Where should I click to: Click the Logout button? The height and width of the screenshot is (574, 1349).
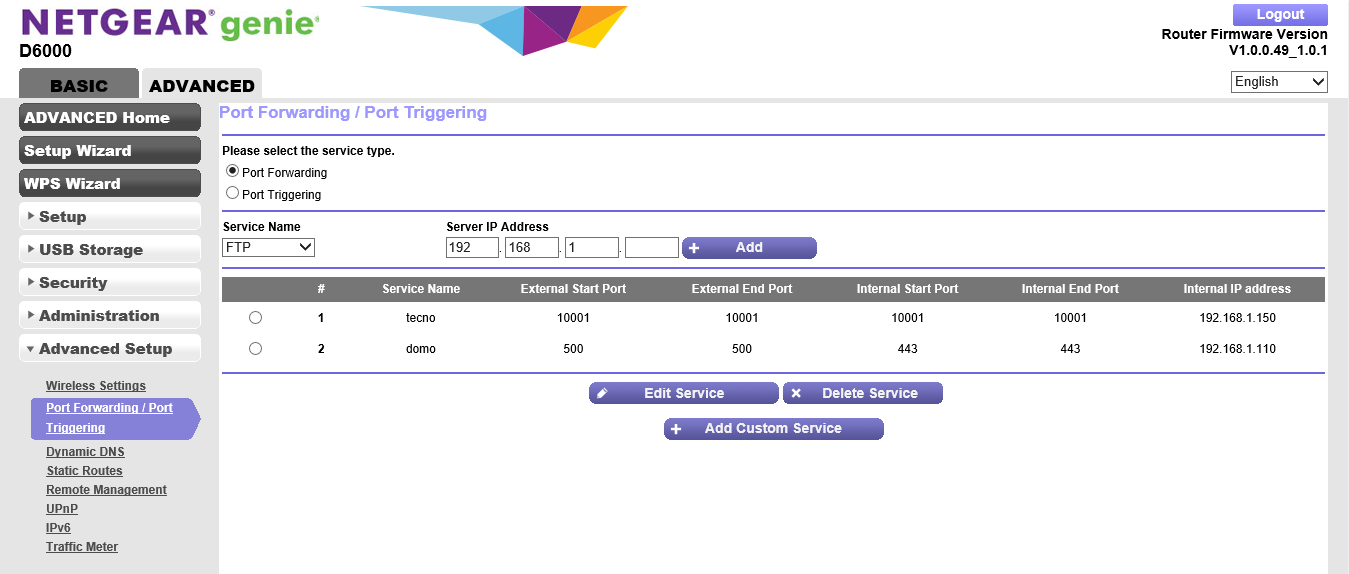[x=1280, y=15]
